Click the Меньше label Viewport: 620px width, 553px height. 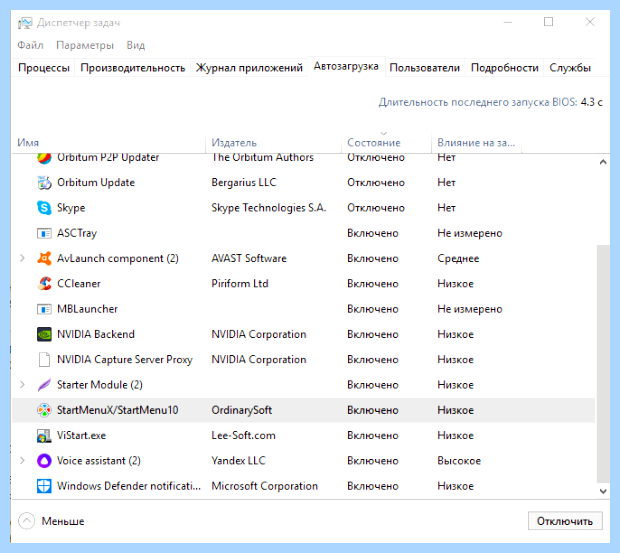click(63, 521)
